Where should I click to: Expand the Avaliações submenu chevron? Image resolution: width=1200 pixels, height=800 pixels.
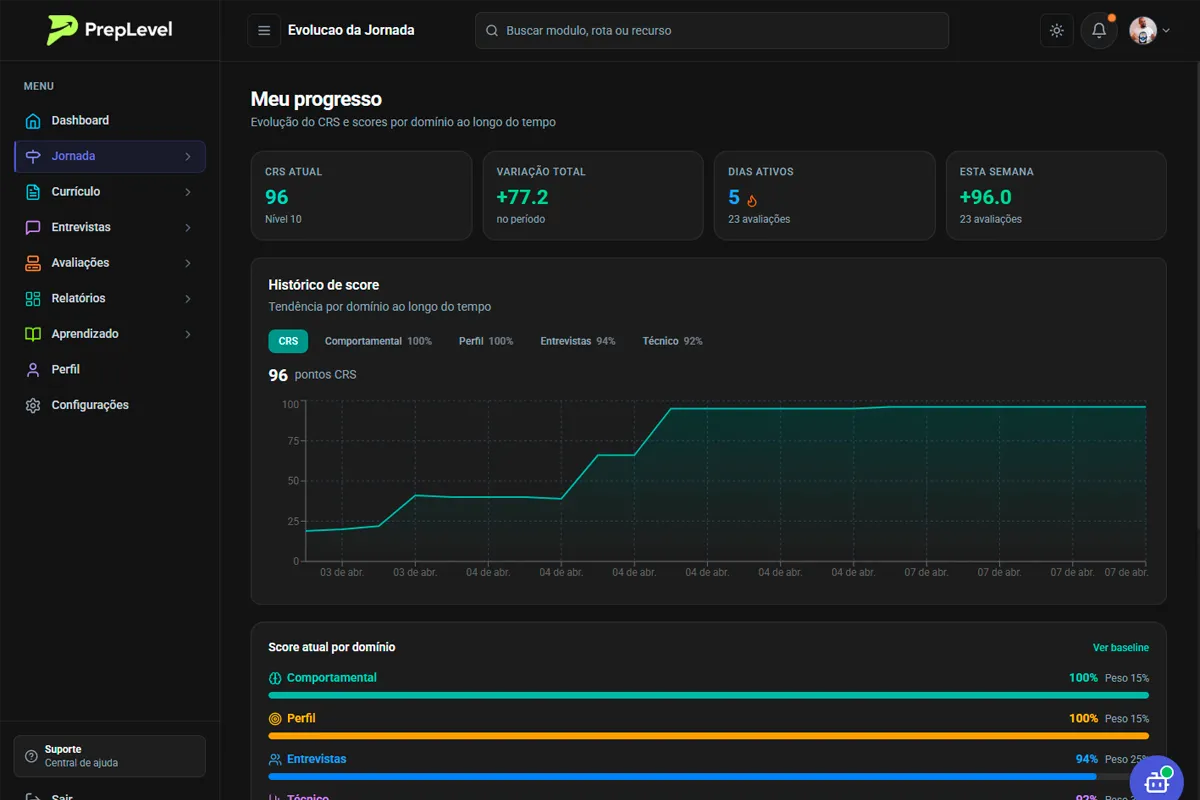point(188,264)
